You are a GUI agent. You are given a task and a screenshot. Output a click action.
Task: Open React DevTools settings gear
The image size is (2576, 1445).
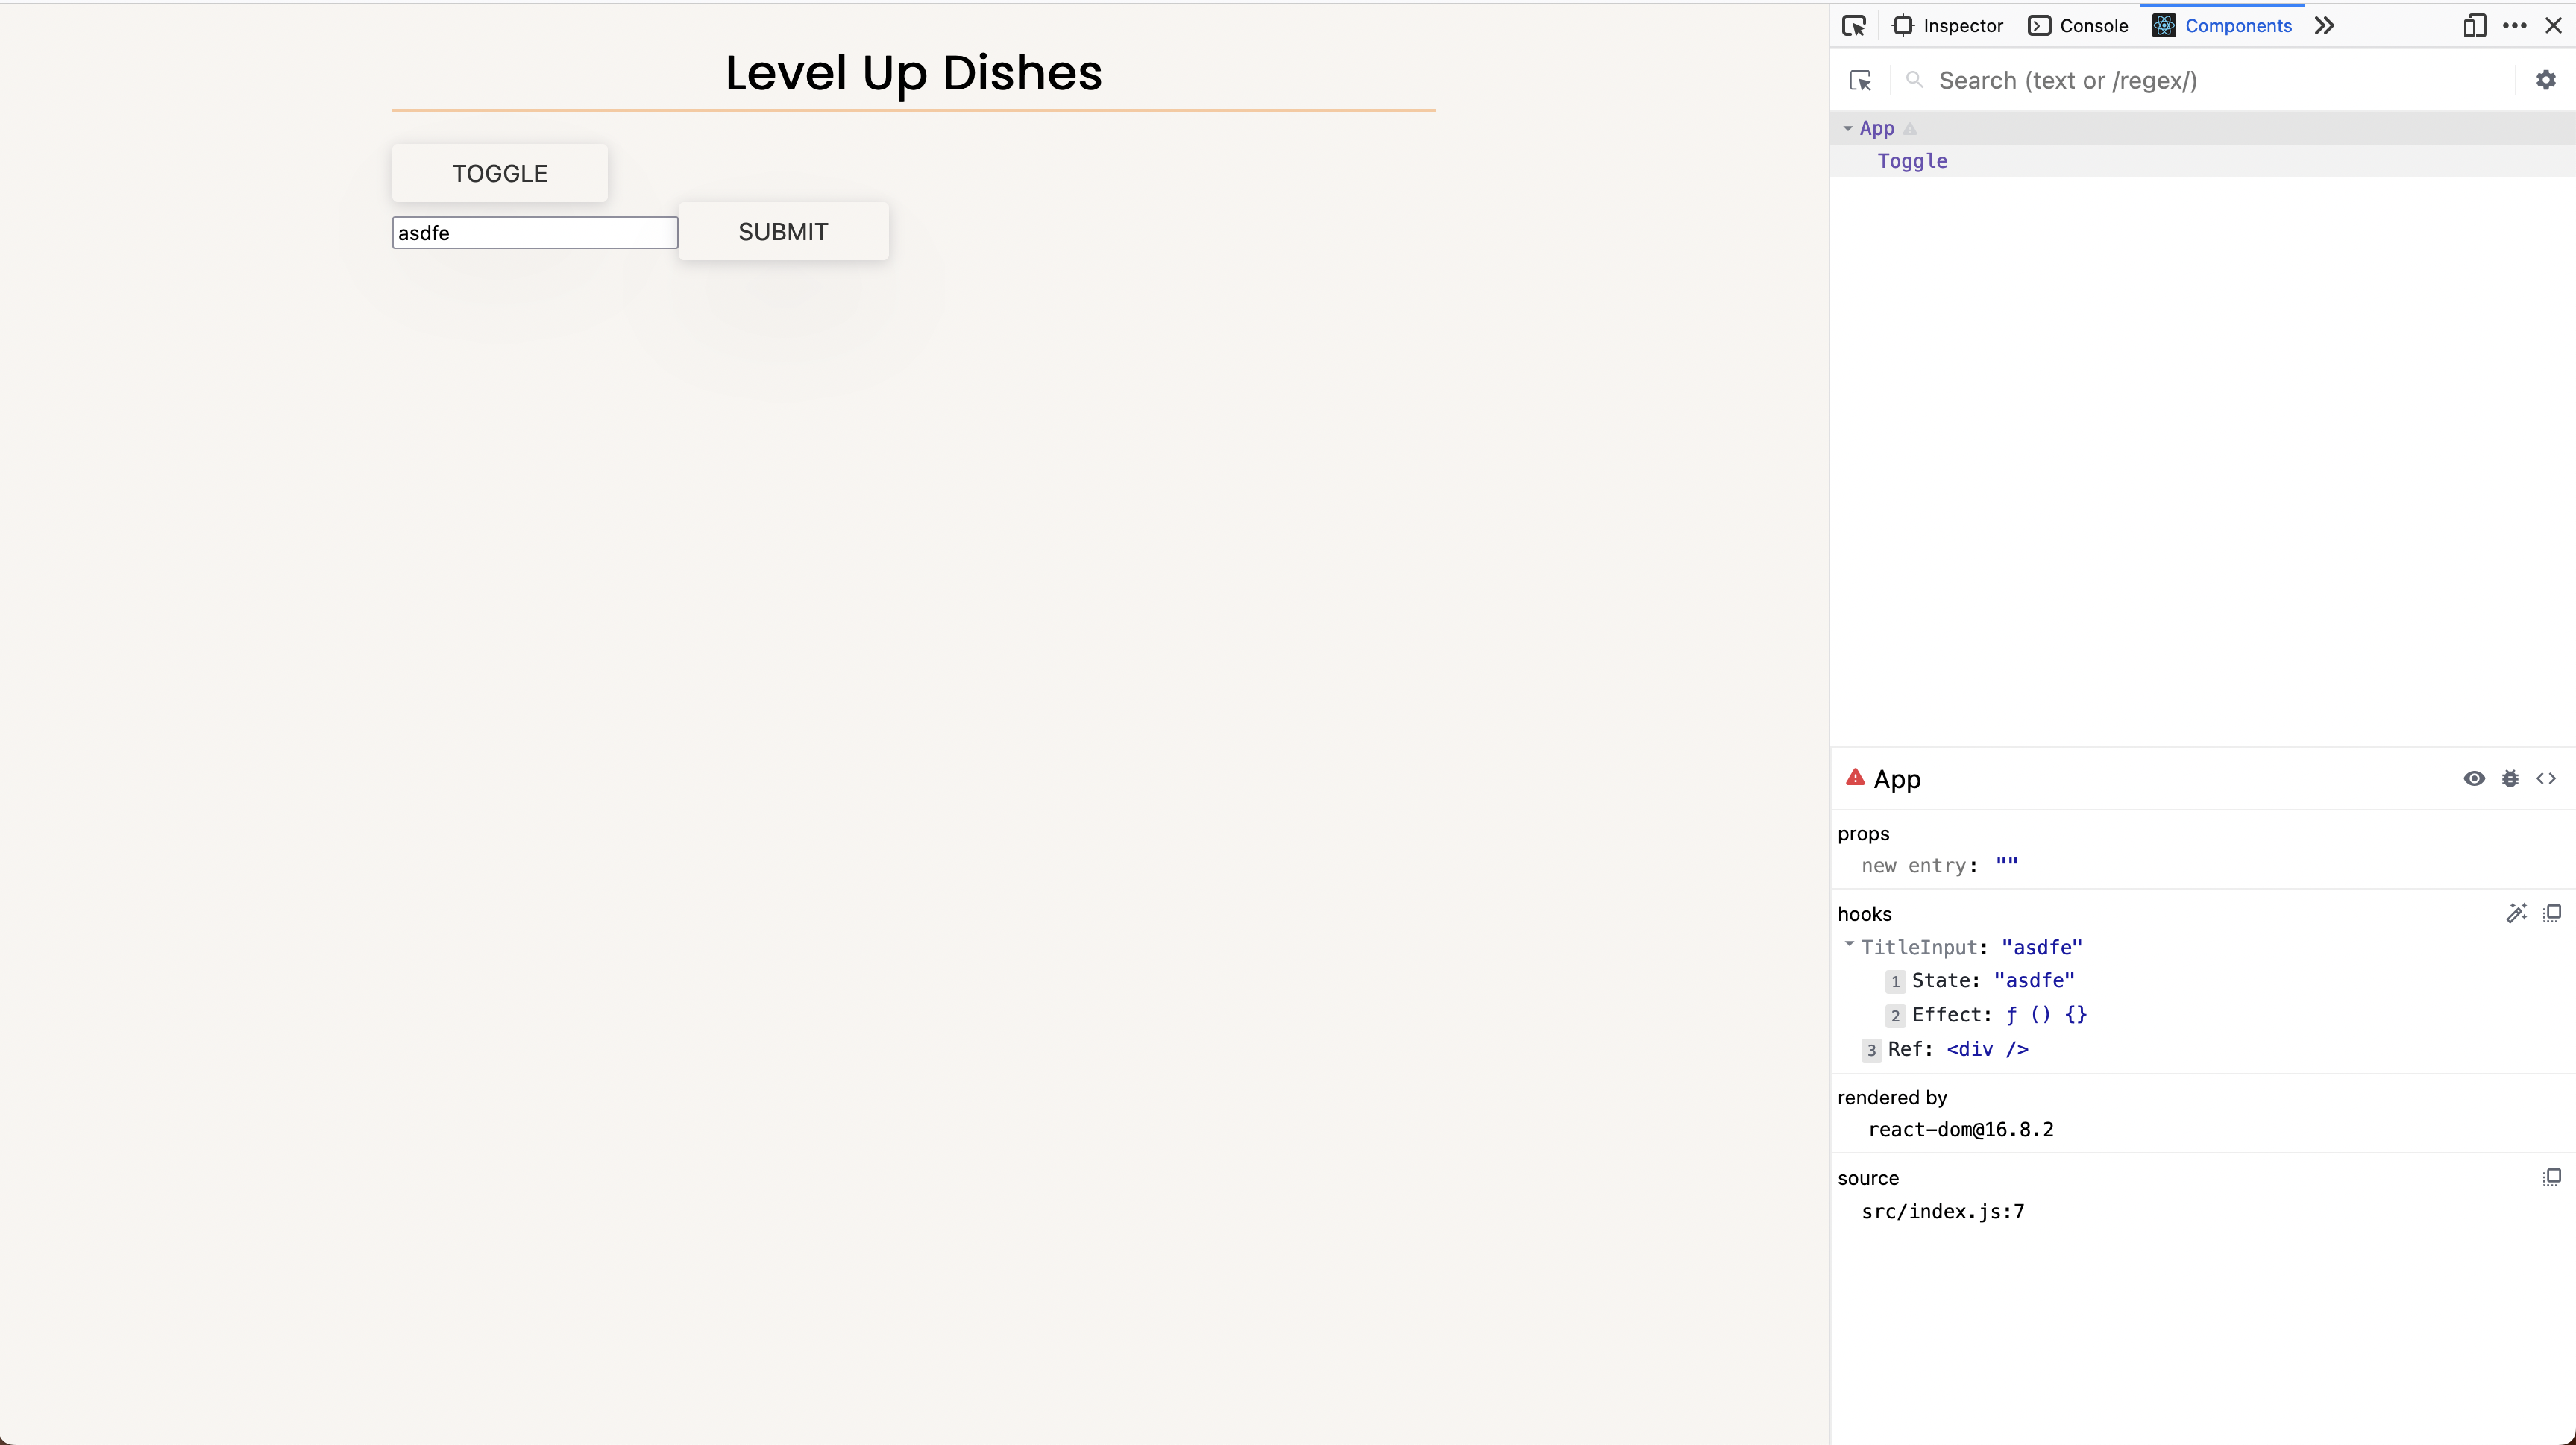coord(2546,80)
